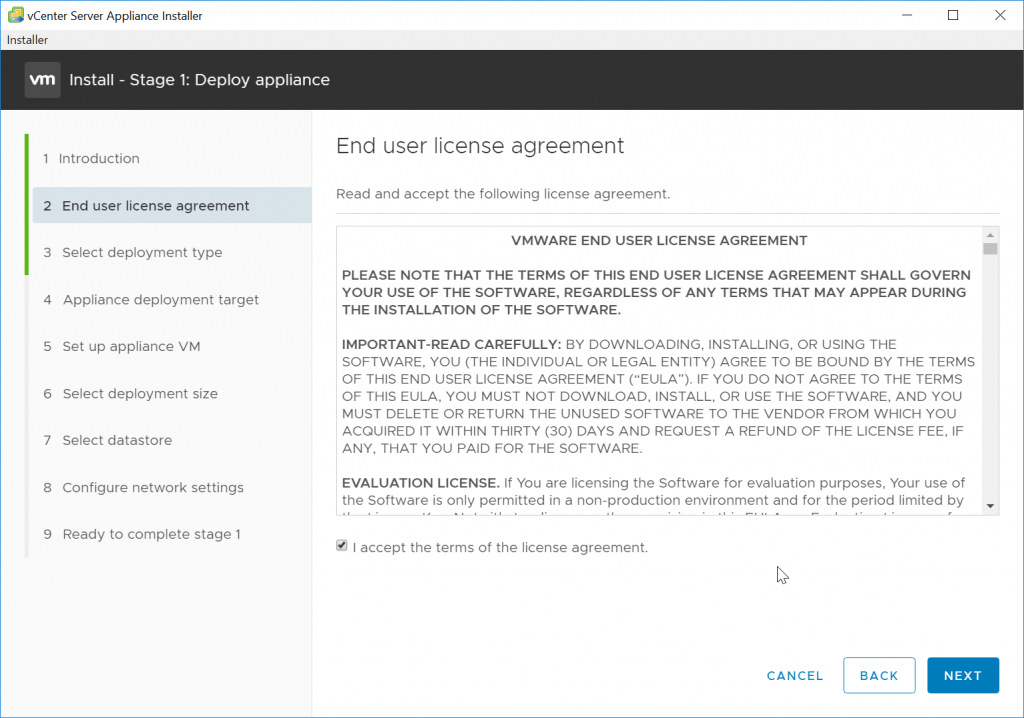
Task: Go to step 1 Introduction
Action: point(91,159)
